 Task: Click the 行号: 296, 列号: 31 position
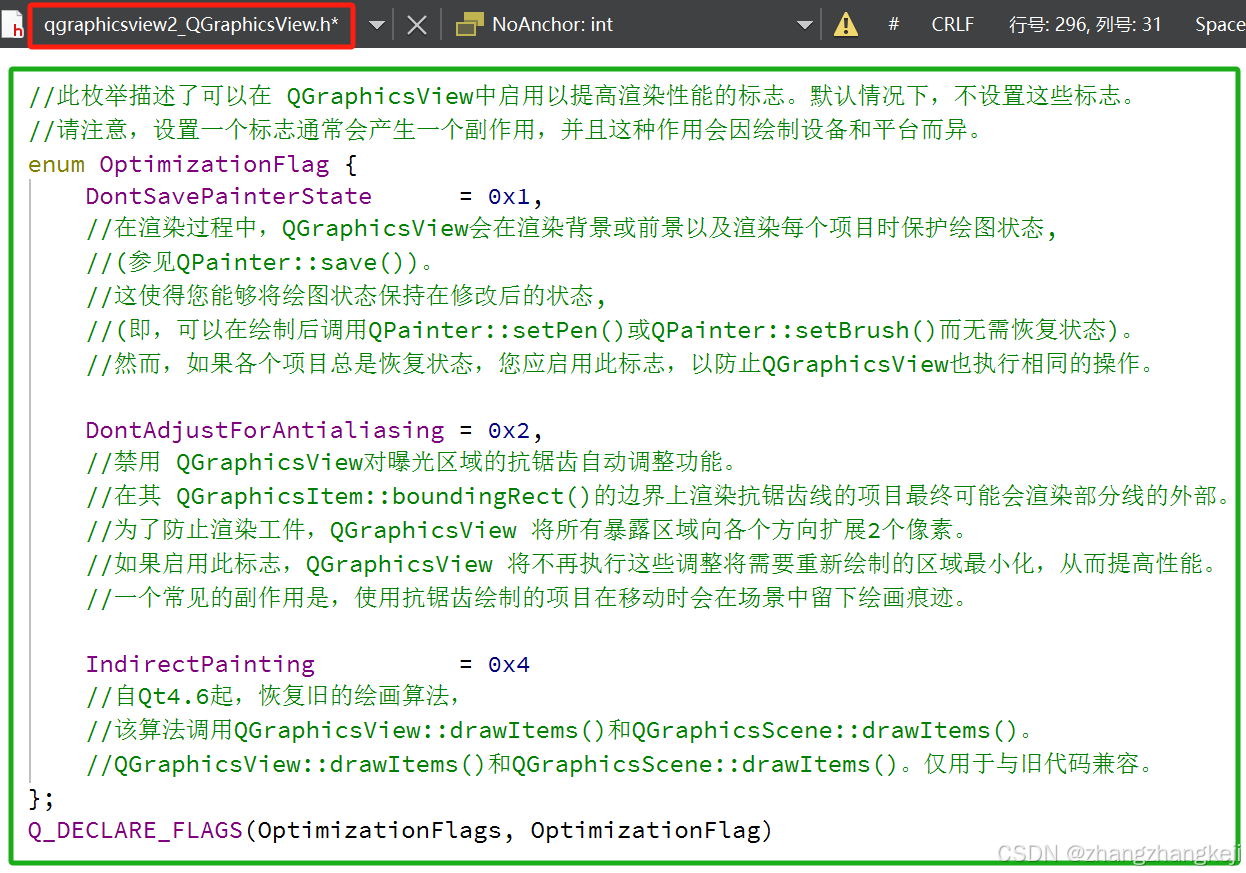pos(1085,24)
